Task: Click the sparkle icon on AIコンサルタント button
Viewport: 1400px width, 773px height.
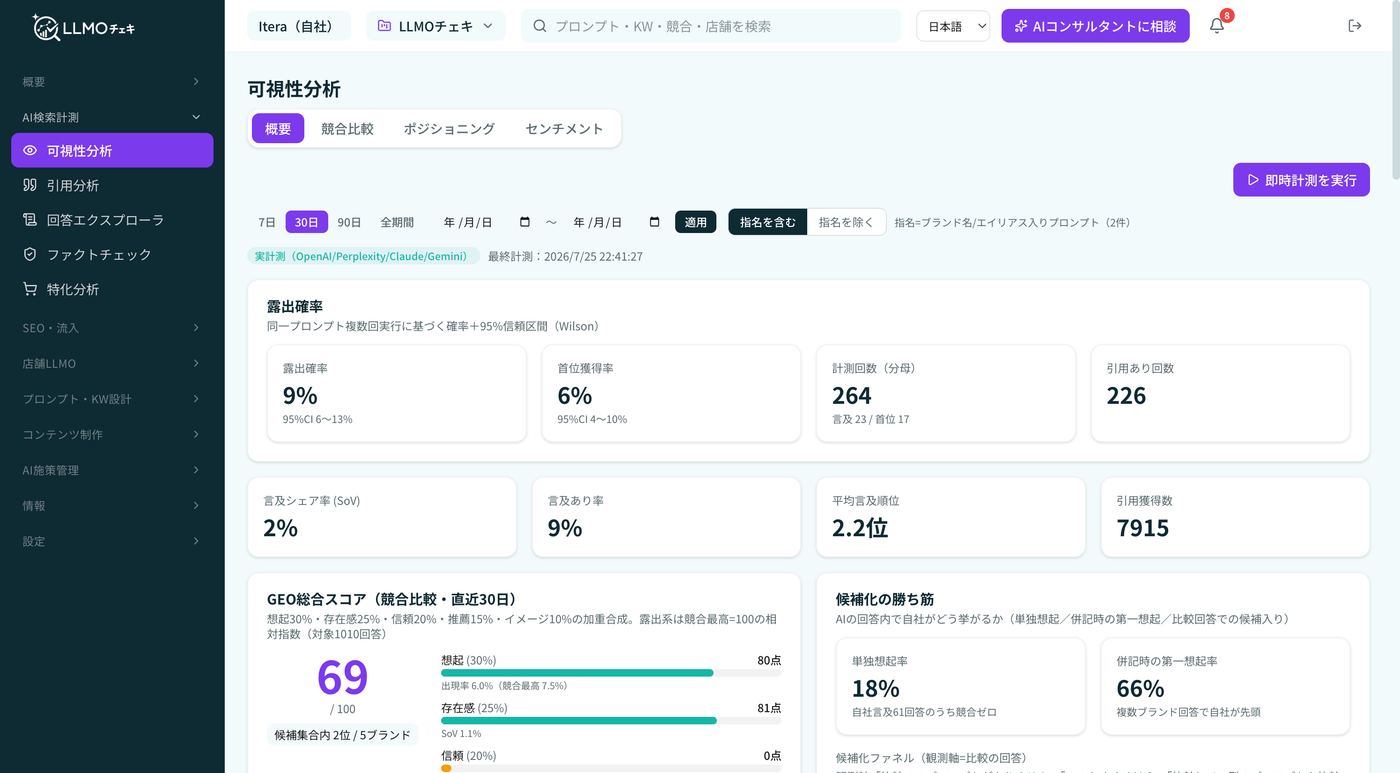Action: [1021, 26]
